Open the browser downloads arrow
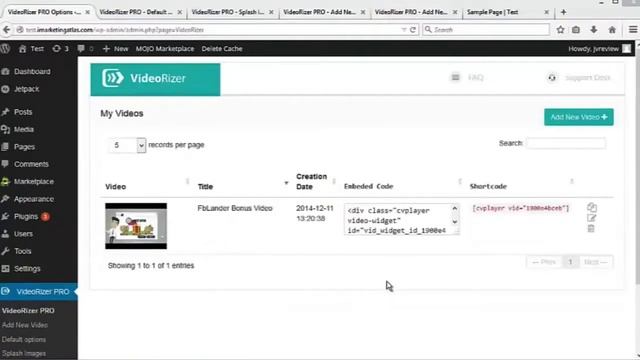640x360 pixels. [x=594, y=30]
